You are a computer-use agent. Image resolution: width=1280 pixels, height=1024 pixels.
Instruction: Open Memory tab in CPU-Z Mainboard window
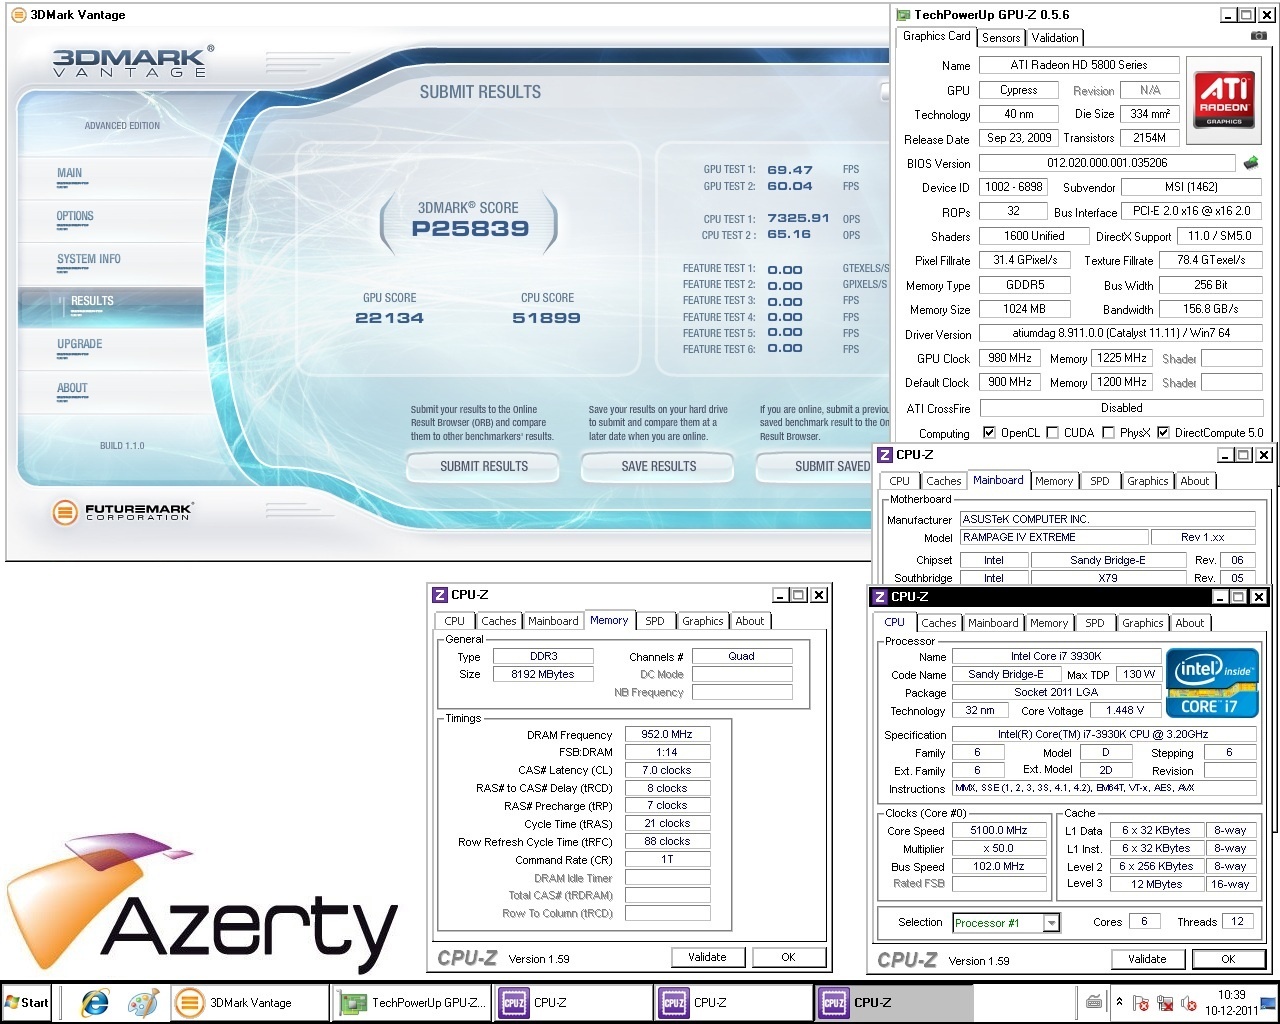(1054, 481)
